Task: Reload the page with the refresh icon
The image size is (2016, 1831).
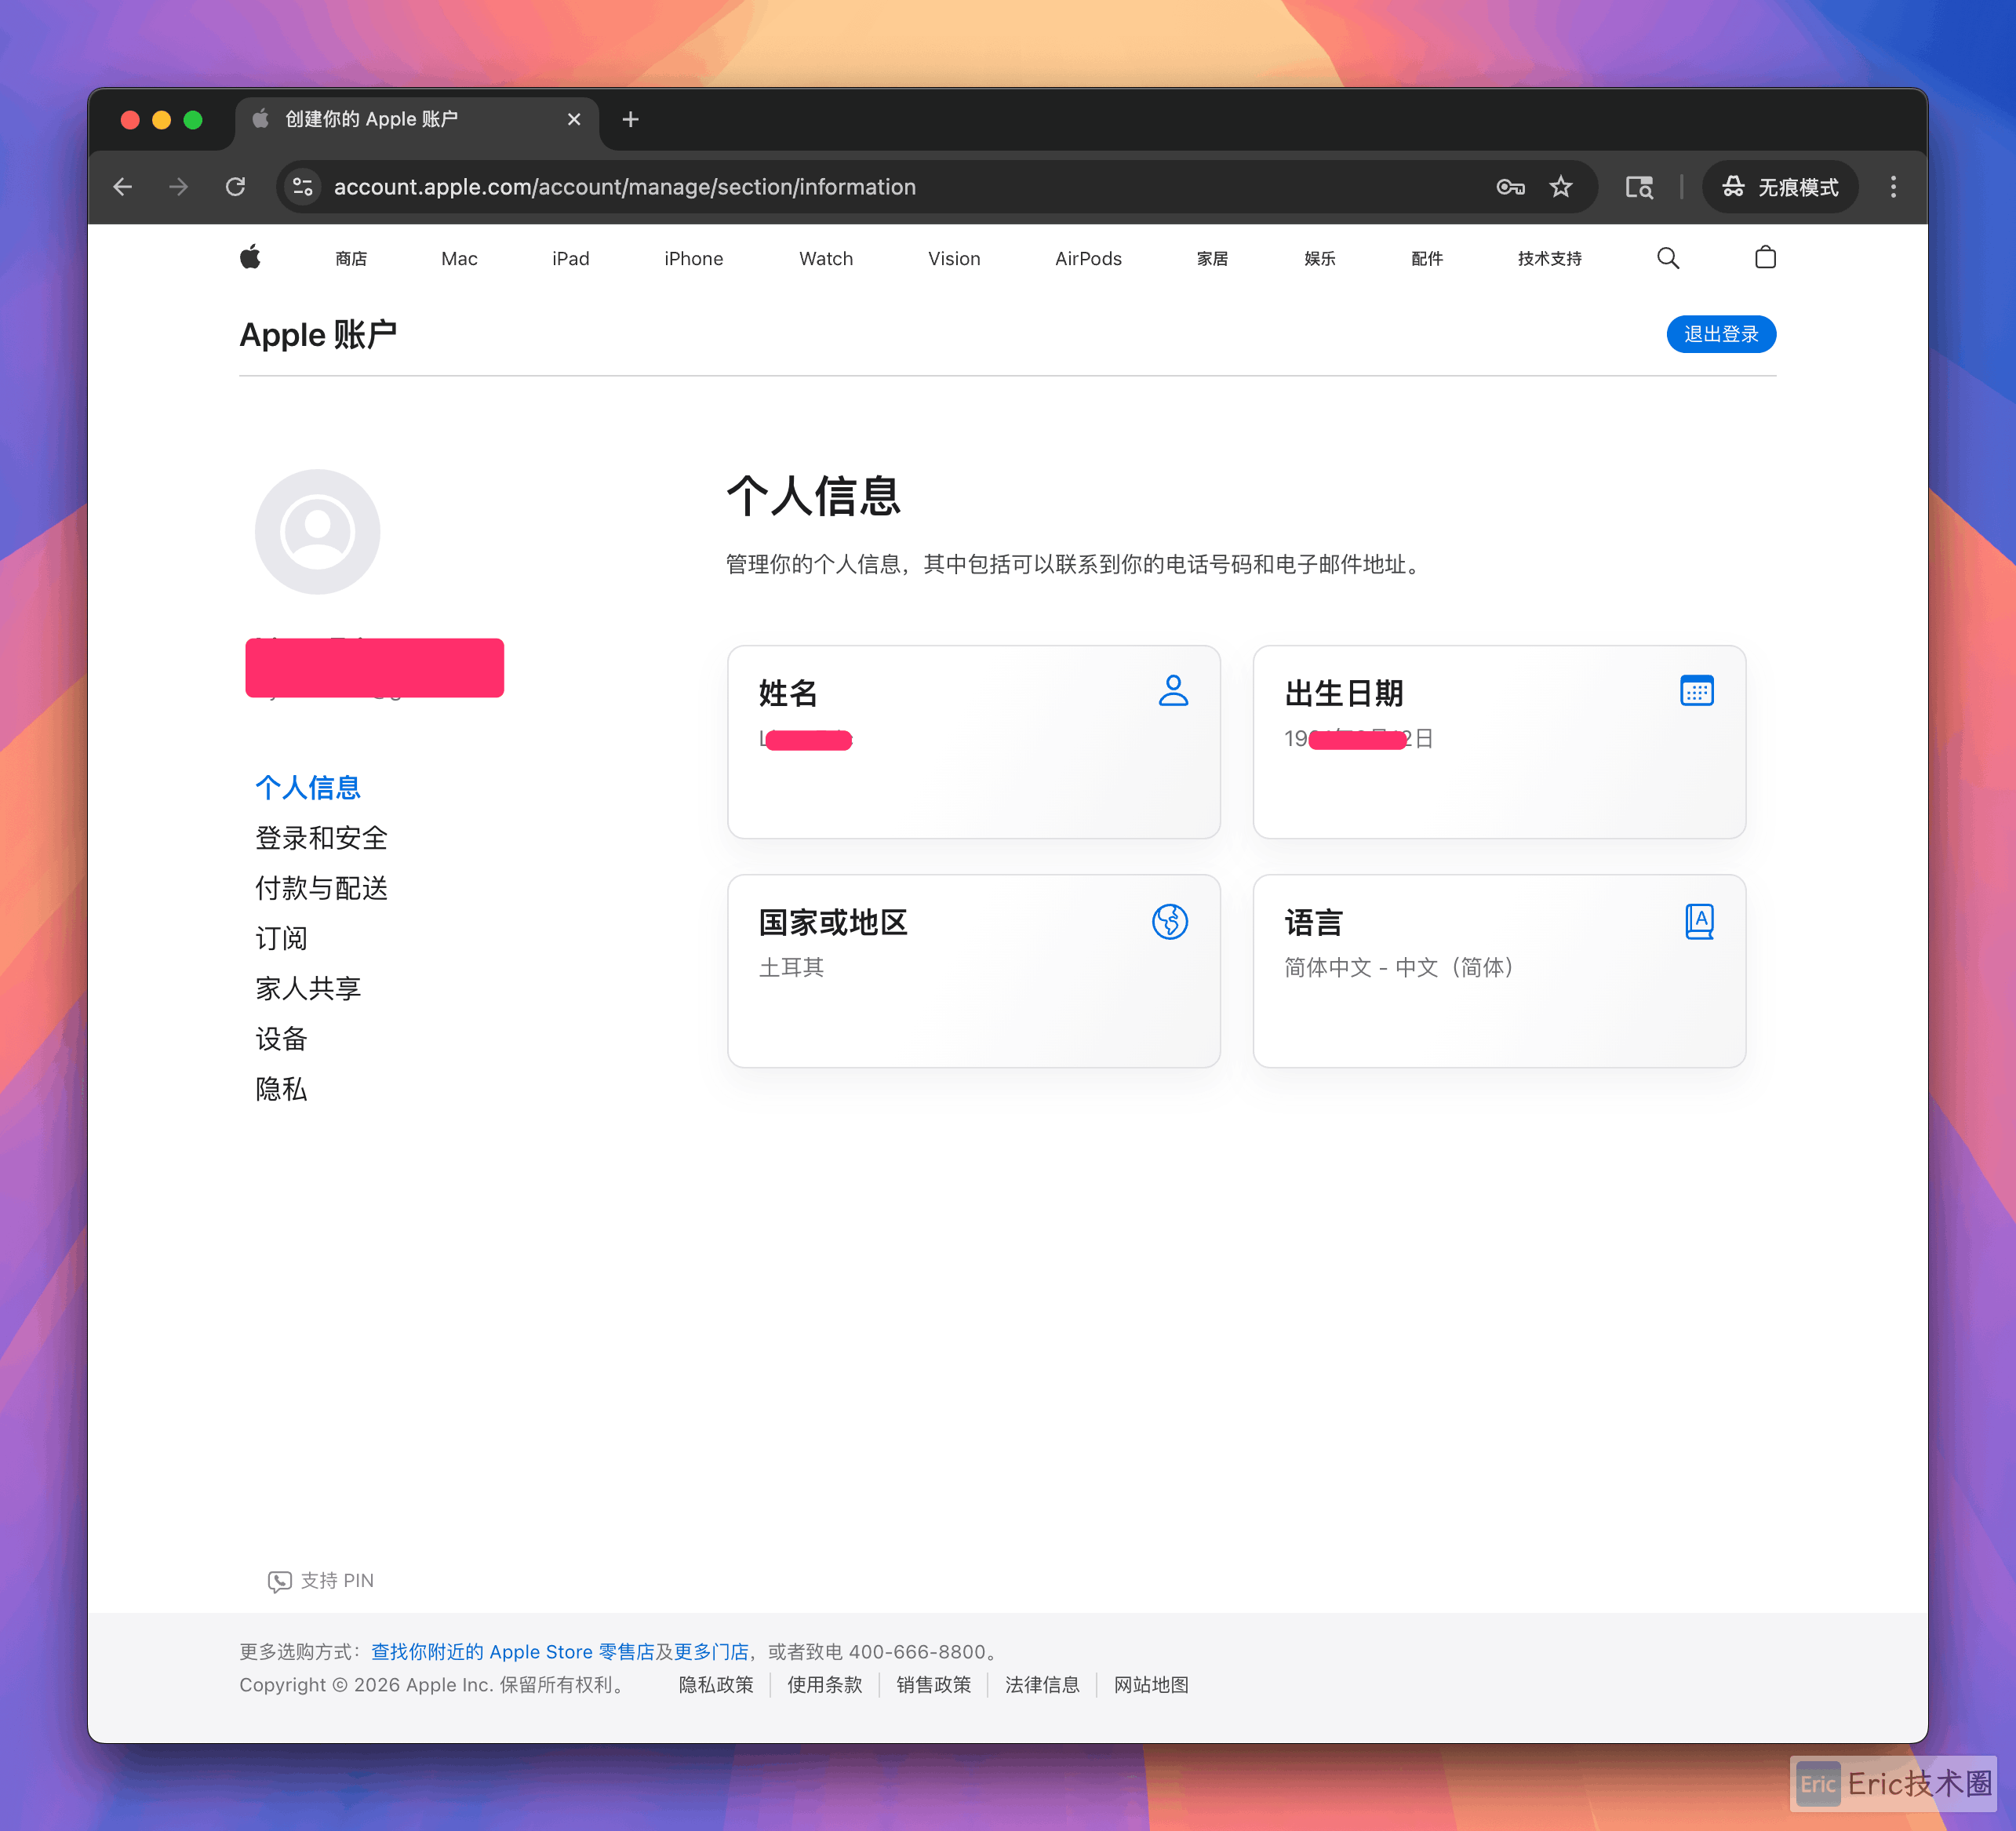Action: (x=236, y=187)
